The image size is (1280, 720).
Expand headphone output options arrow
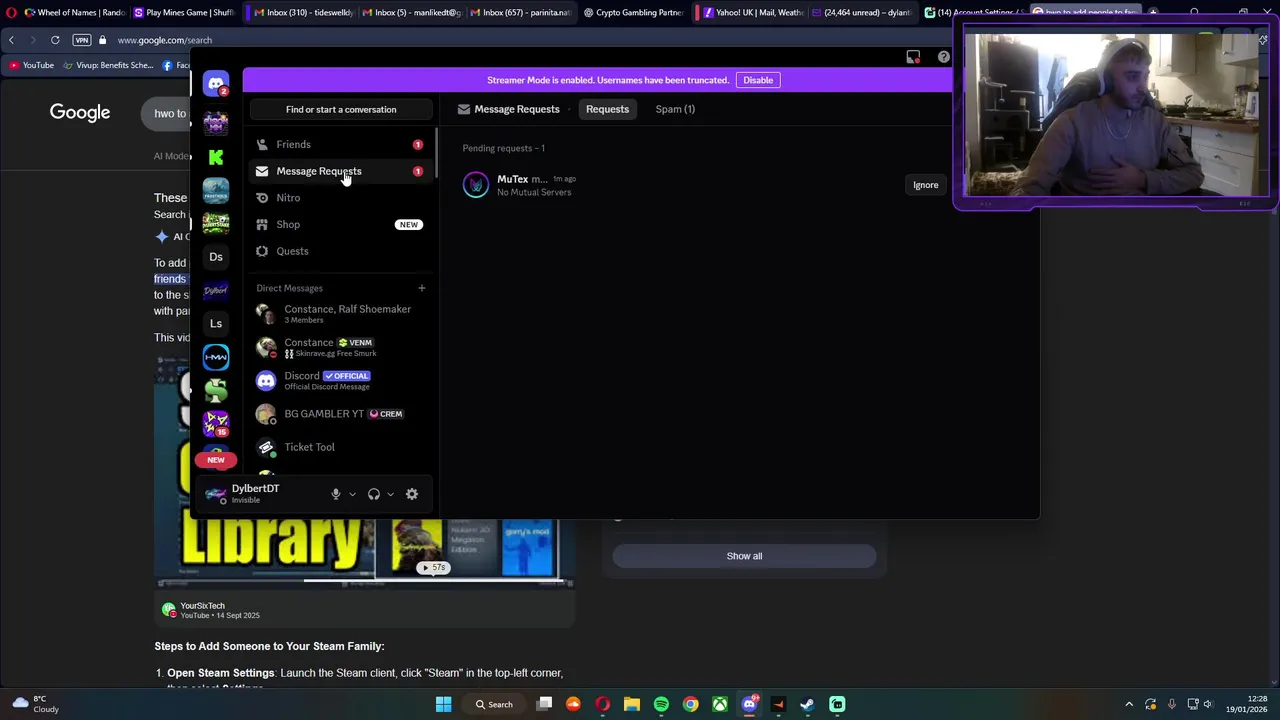pos(390,494)
